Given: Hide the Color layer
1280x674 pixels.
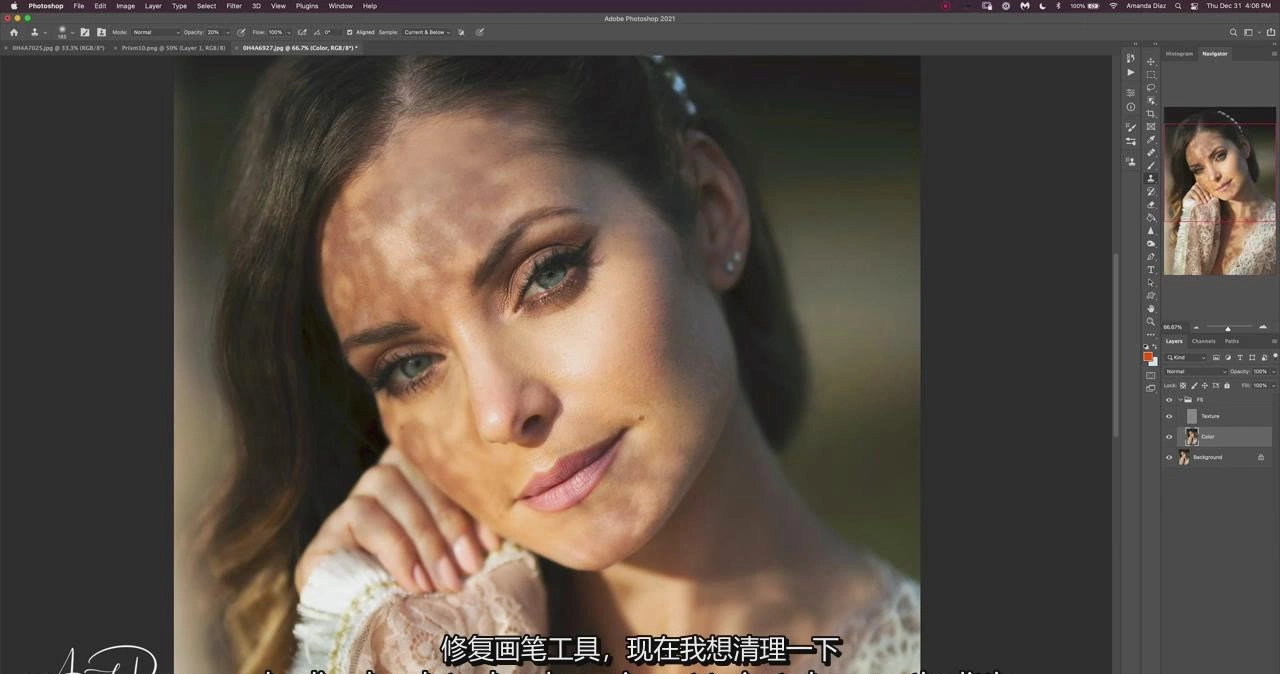Looking at the screenshot, I should (x=1169, y=437).
